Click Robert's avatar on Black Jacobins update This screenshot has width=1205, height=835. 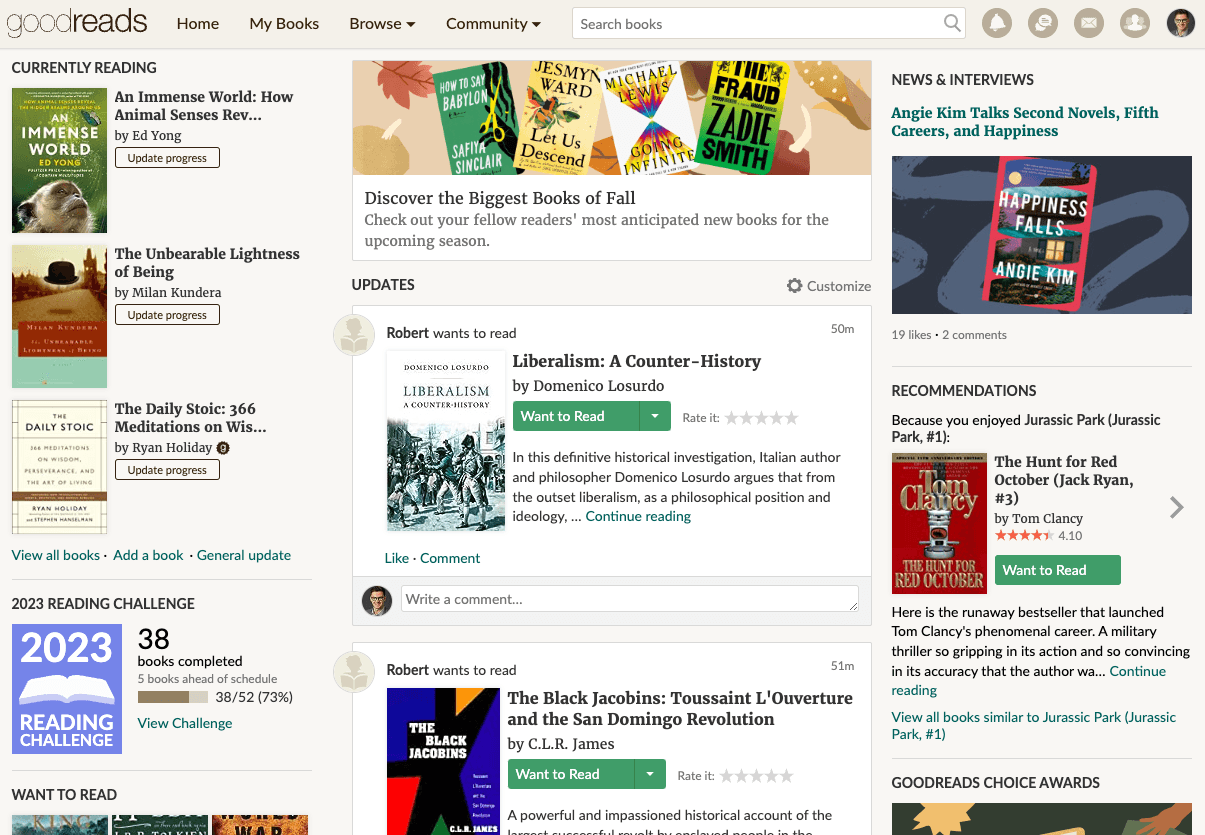353,672
